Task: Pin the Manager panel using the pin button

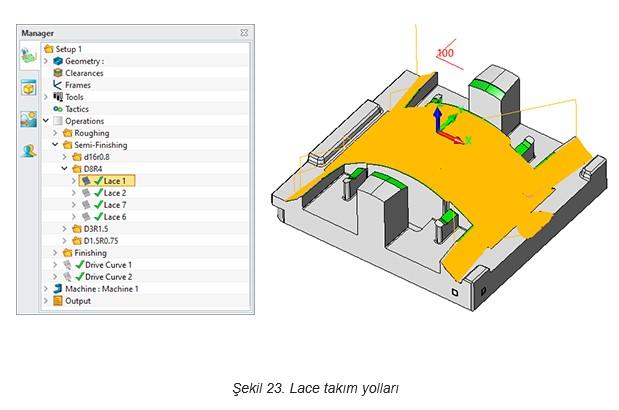Action: click(x=243, y=33)
